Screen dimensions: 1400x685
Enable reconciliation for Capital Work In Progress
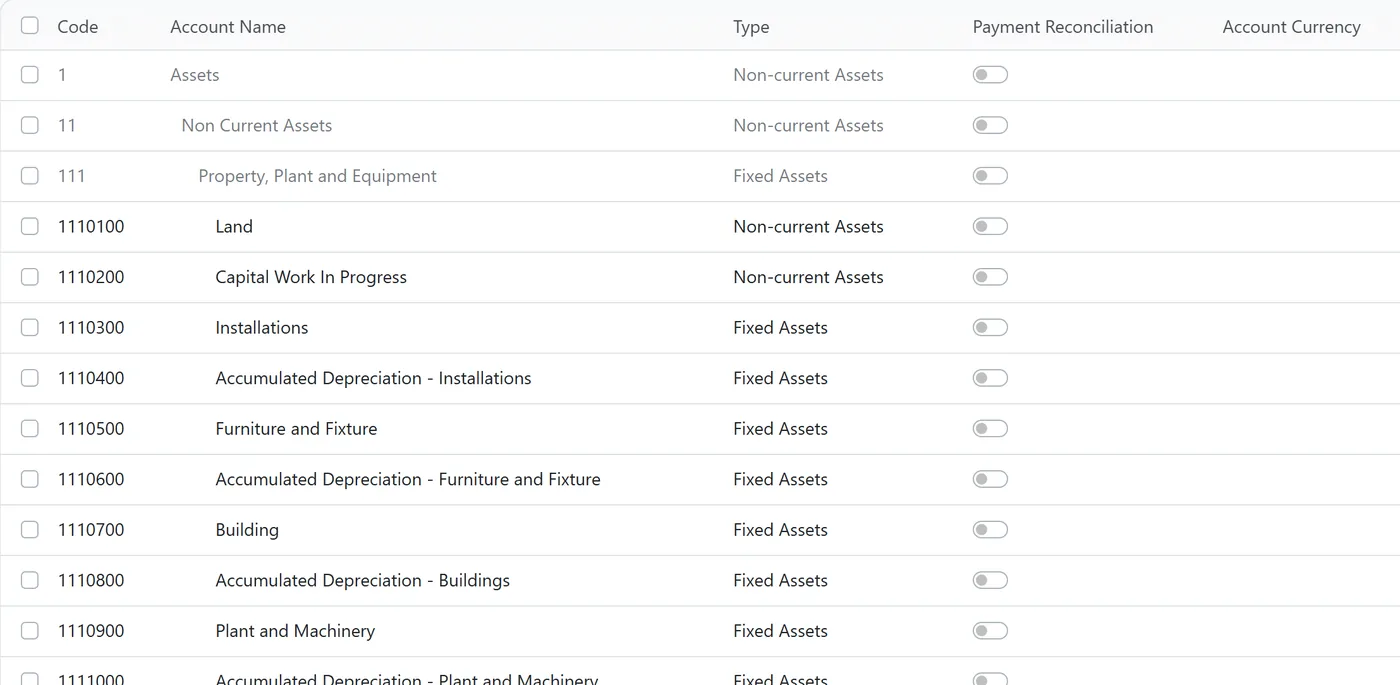(990, 277)
